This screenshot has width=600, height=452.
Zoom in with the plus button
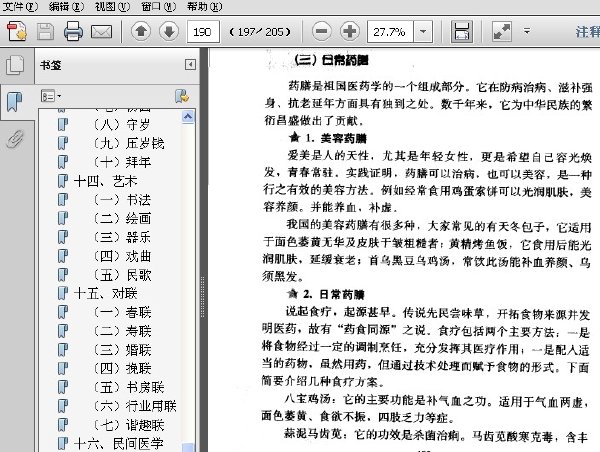coord(350,31)
